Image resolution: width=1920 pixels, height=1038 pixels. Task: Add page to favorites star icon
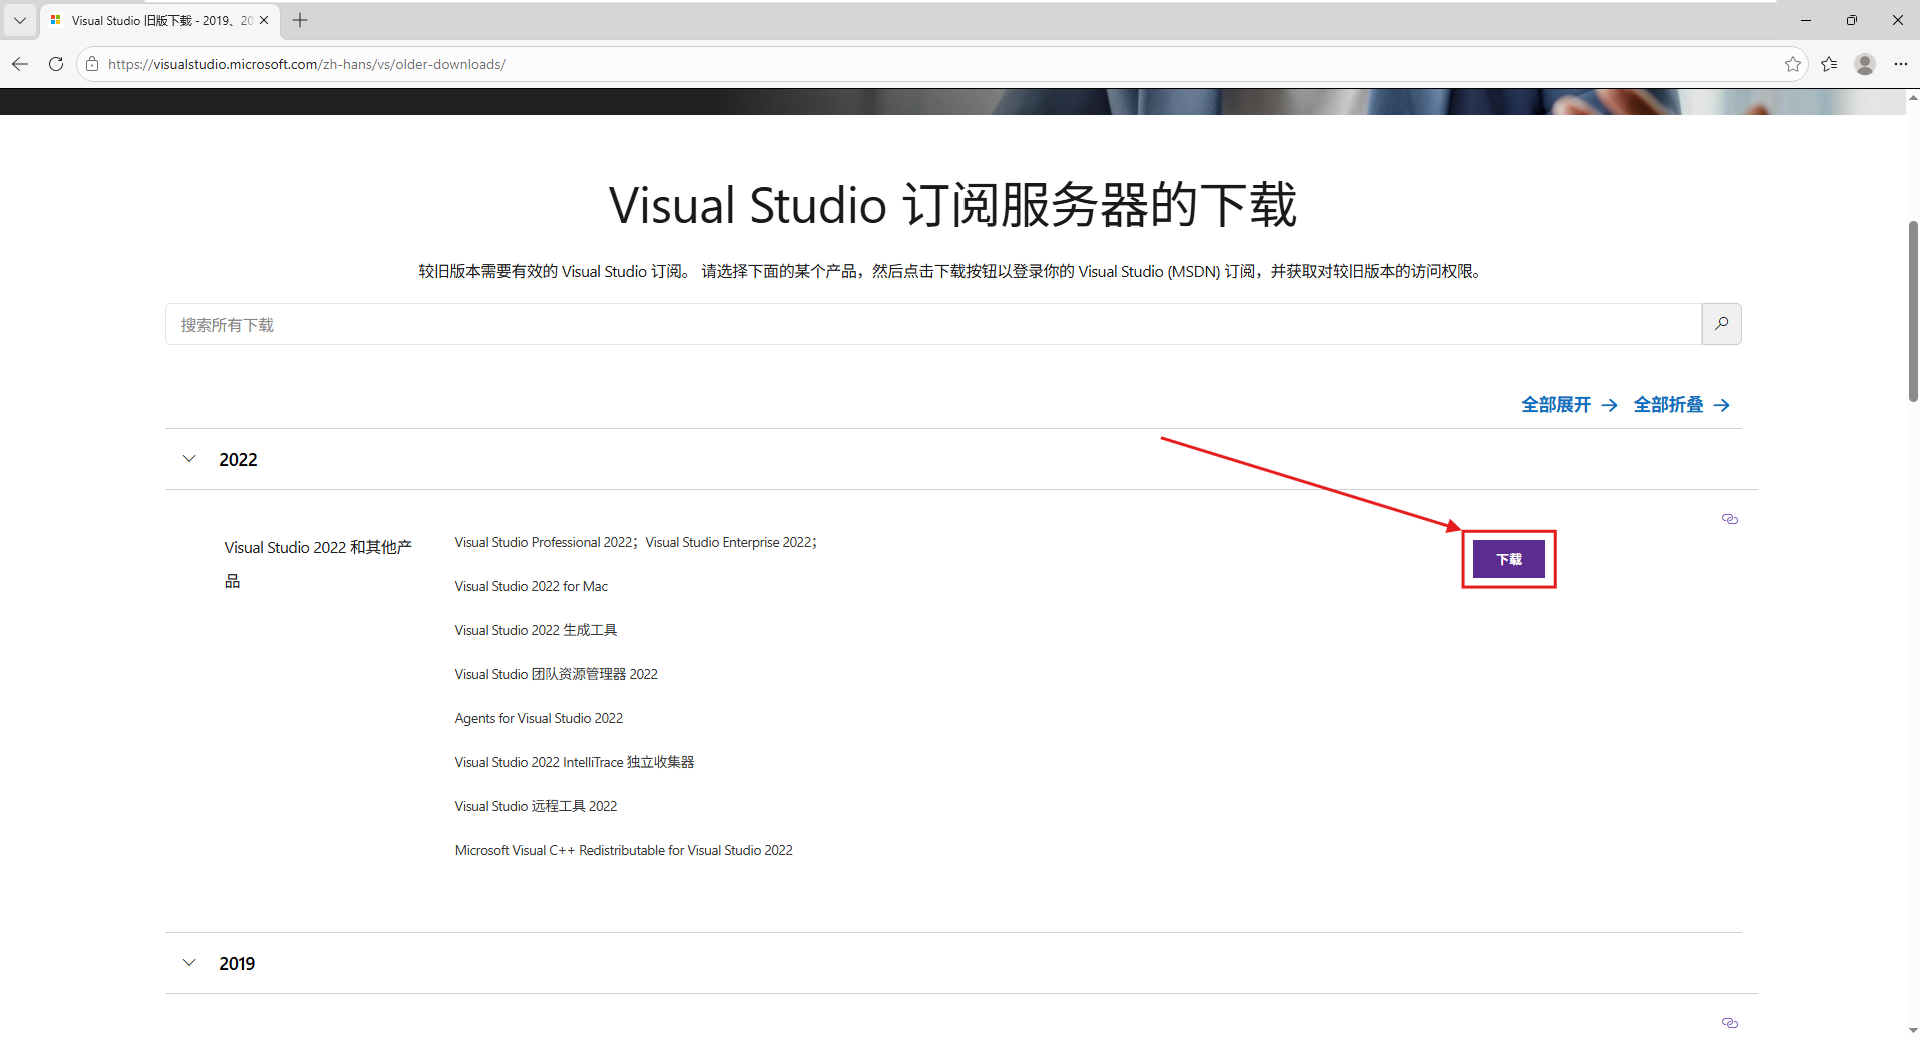[x=1792, y=64]
